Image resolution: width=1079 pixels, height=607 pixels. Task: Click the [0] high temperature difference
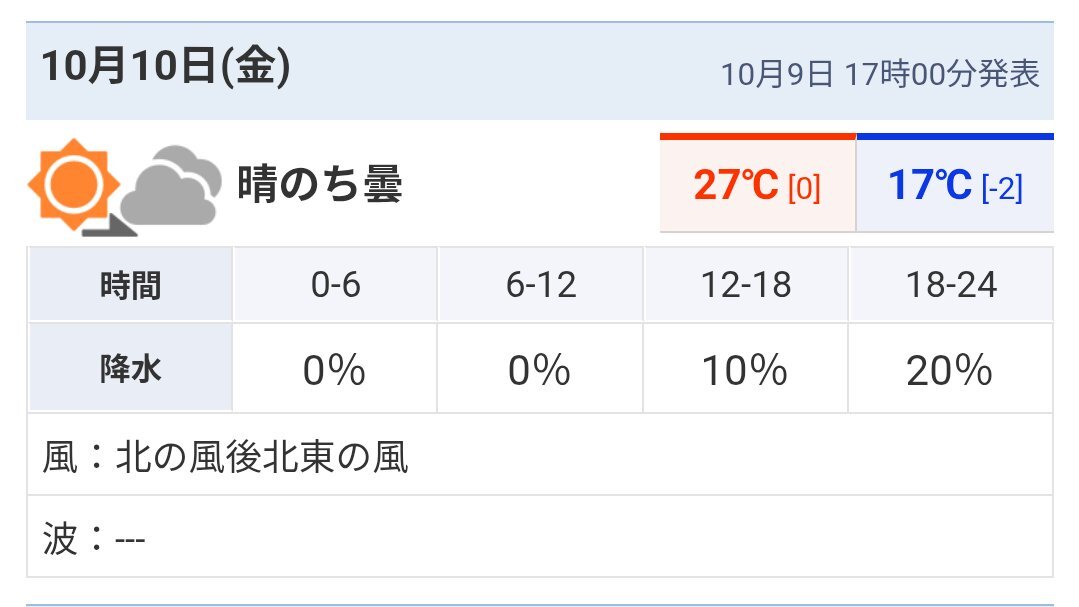pos(804,188)
